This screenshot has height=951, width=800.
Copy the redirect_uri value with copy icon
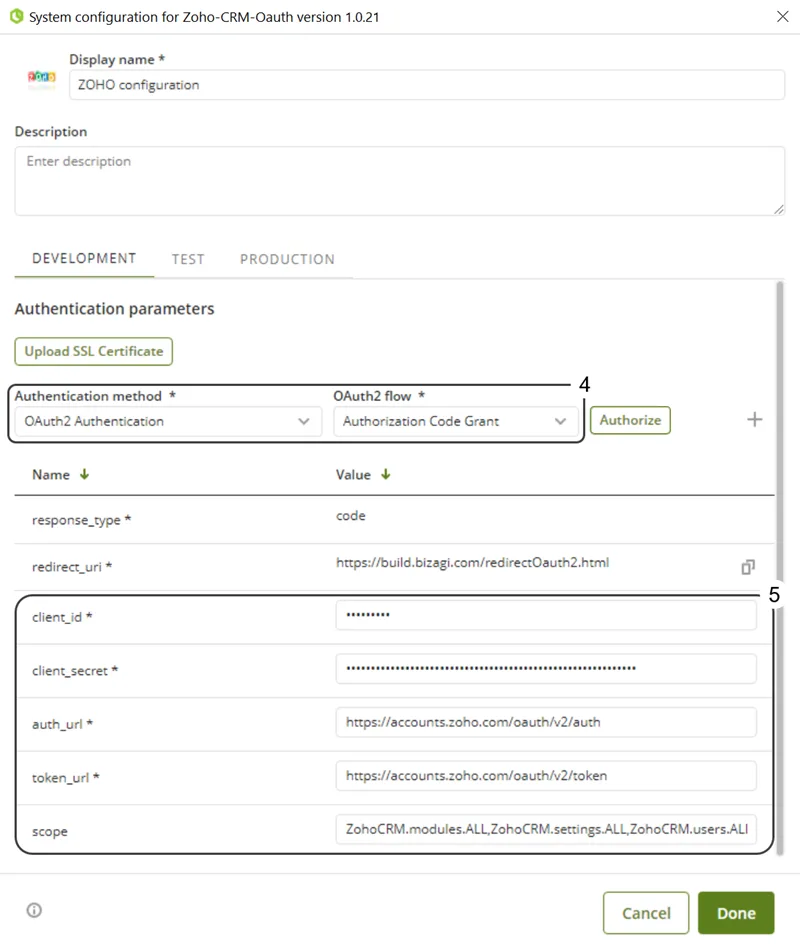[x=748, y=566]
